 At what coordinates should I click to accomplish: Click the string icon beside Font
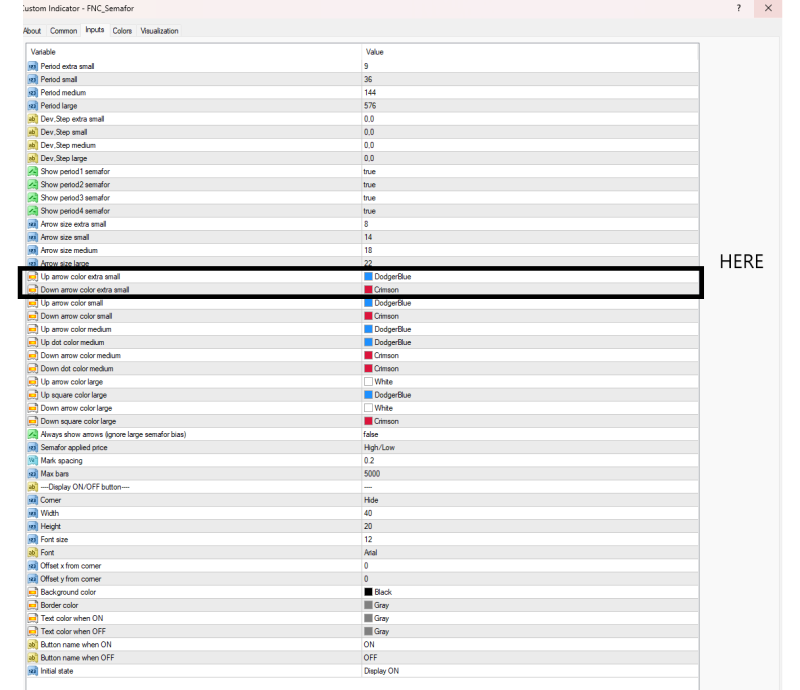pos(33,553)
